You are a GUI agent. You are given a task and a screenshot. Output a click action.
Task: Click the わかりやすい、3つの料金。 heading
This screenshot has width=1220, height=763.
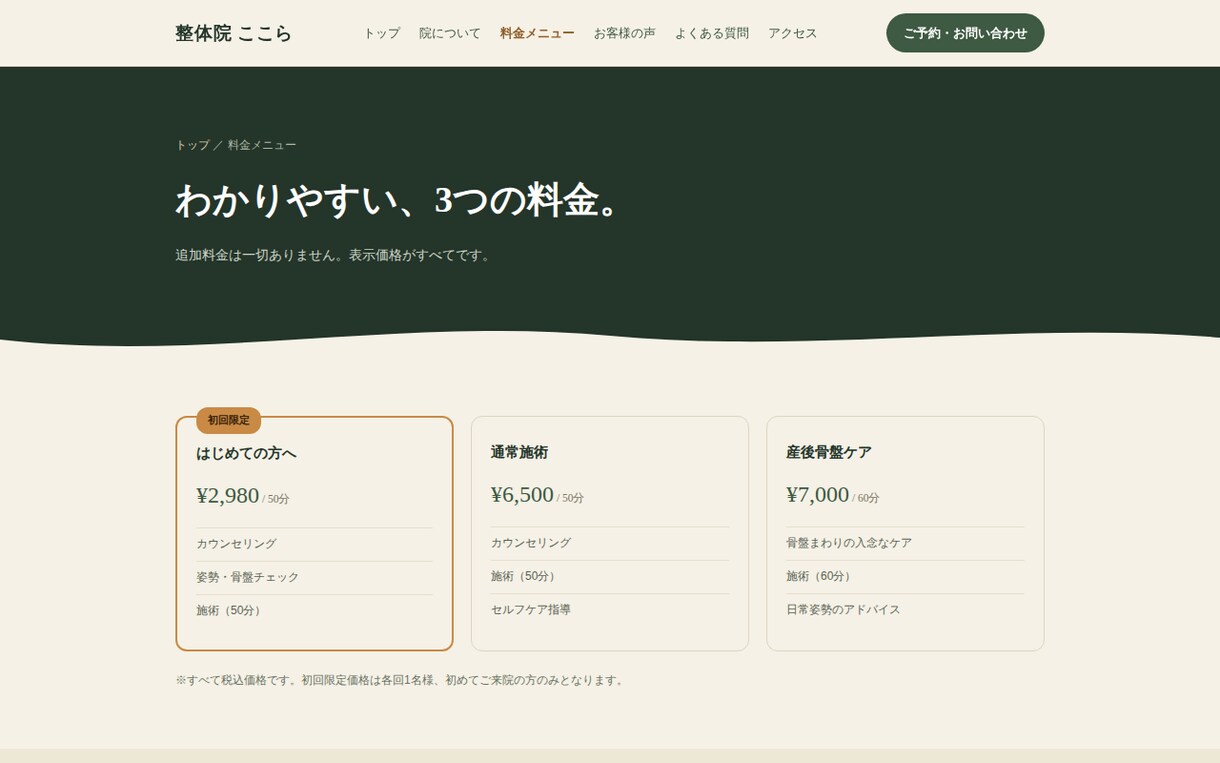pyautogui.click(x=402, y=200)
